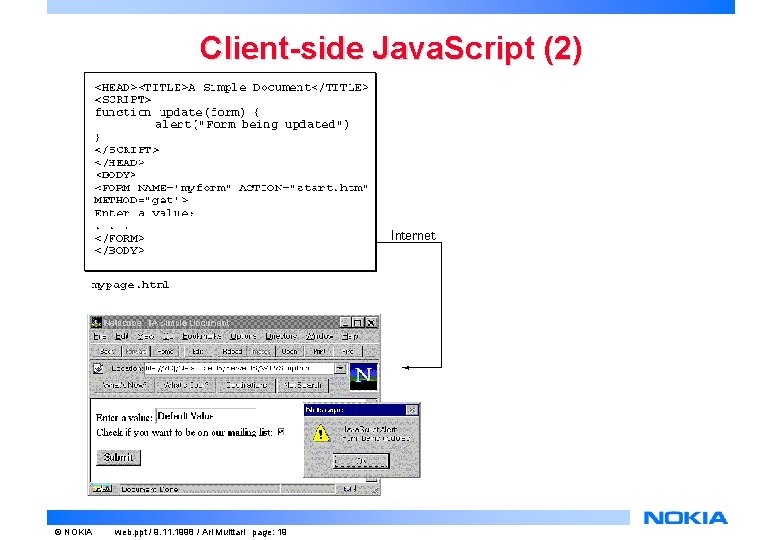Open the Directory menu
780x540 pixels.
(281, 337)
